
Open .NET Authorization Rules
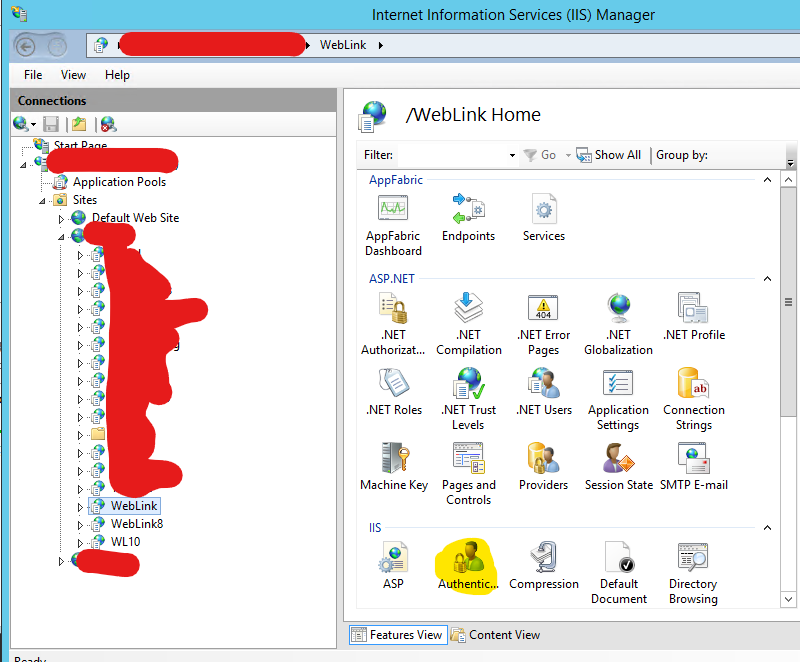pos(393,324)
